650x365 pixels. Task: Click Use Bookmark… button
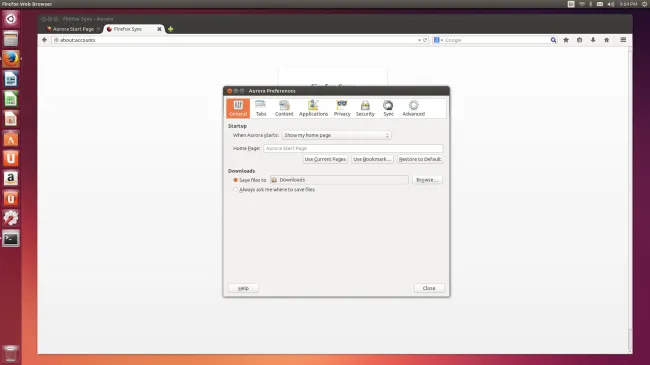pos(372,159)
